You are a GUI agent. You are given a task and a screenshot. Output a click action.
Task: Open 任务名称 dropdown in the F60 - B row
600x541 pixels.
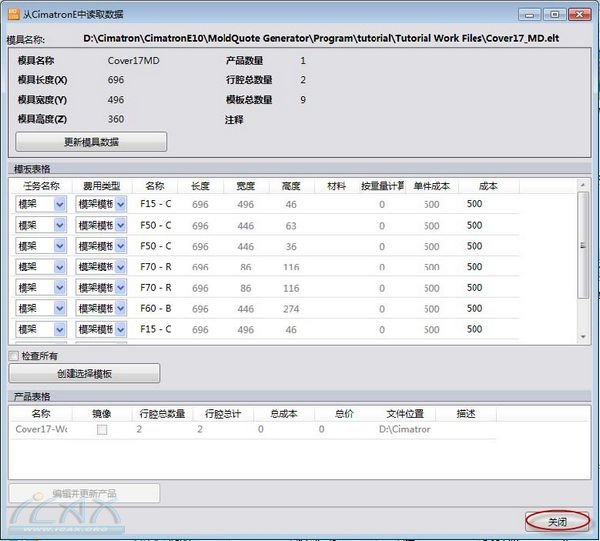60,308
